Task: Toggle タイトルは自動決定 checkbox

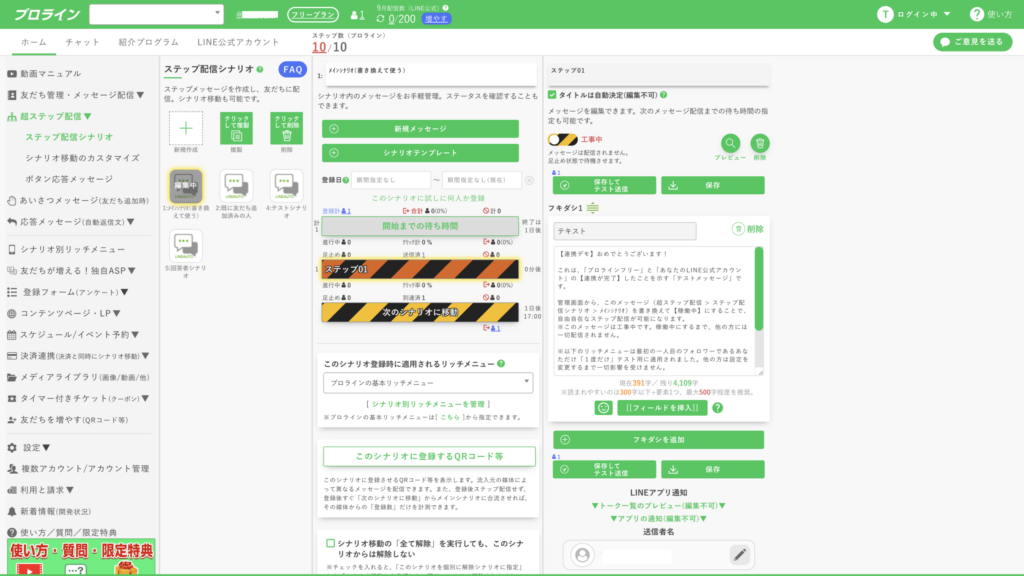Action: pyautogui.click(x=552, y=95)
